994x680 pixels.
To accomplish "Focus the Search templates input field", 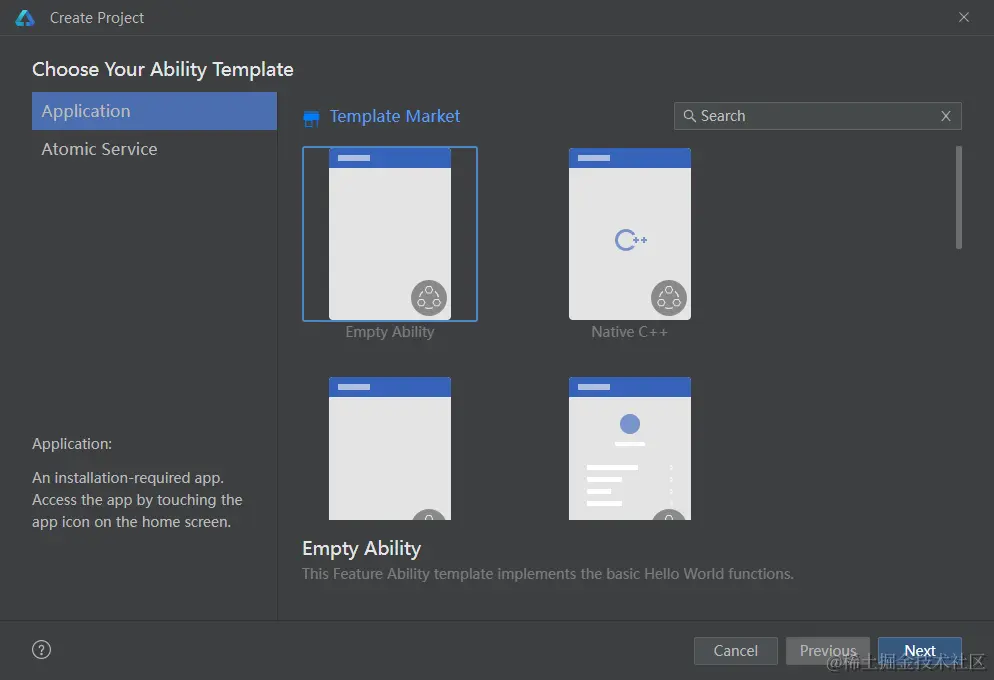I will tap(817, 116).
